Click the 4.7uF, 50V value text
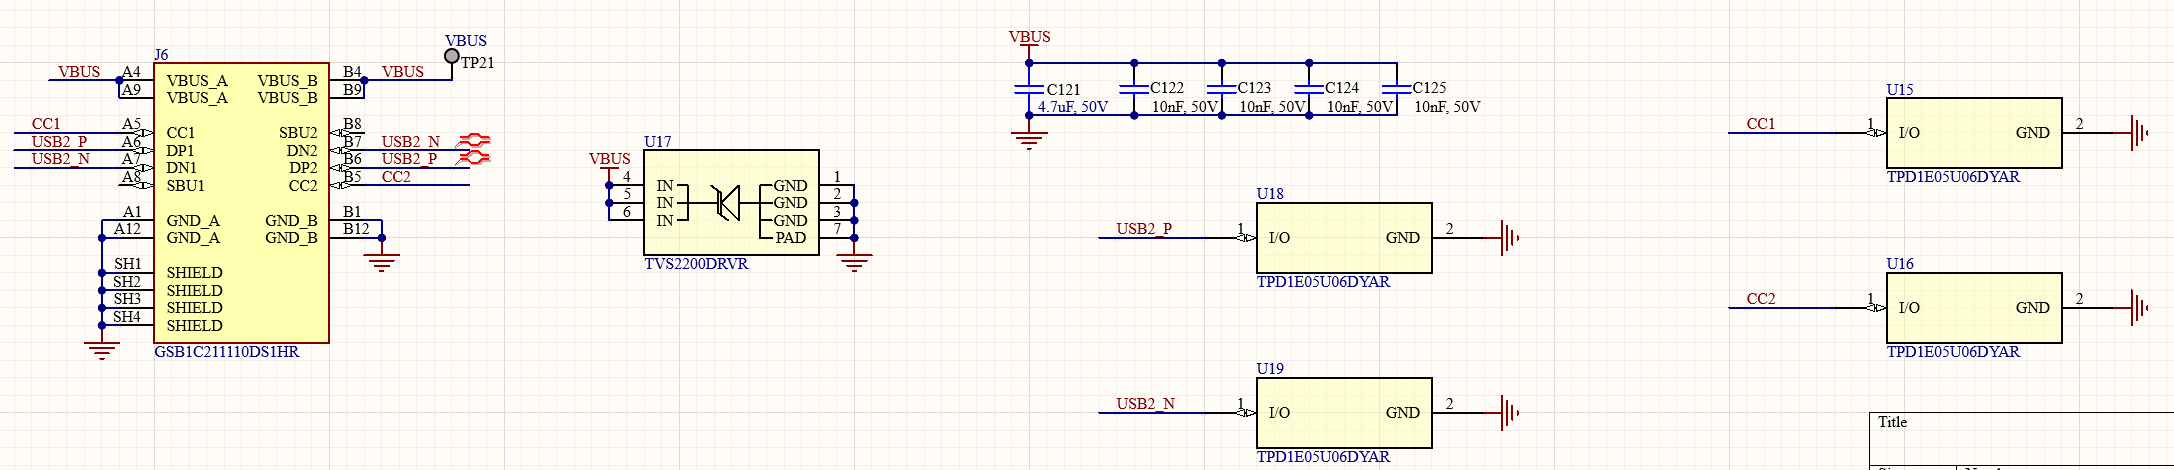Viewport: 2174px width, 470px height. (x=1073, y=107)
